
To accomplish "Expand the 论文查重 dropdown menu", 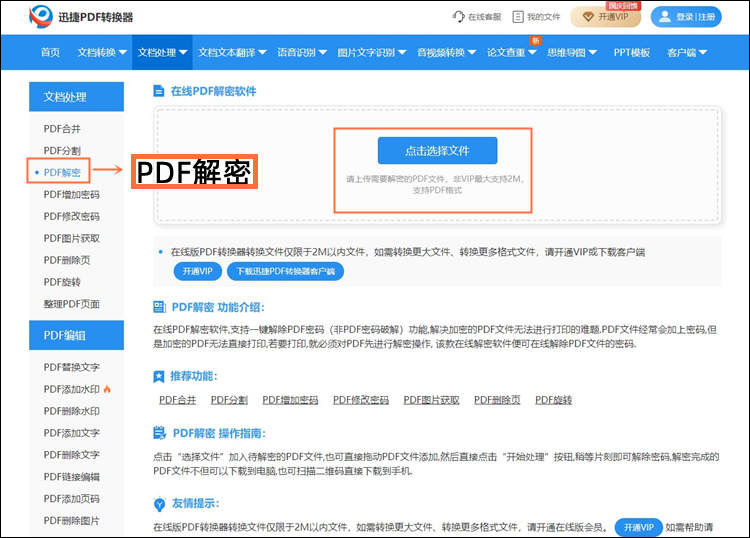I will point(531,53).
